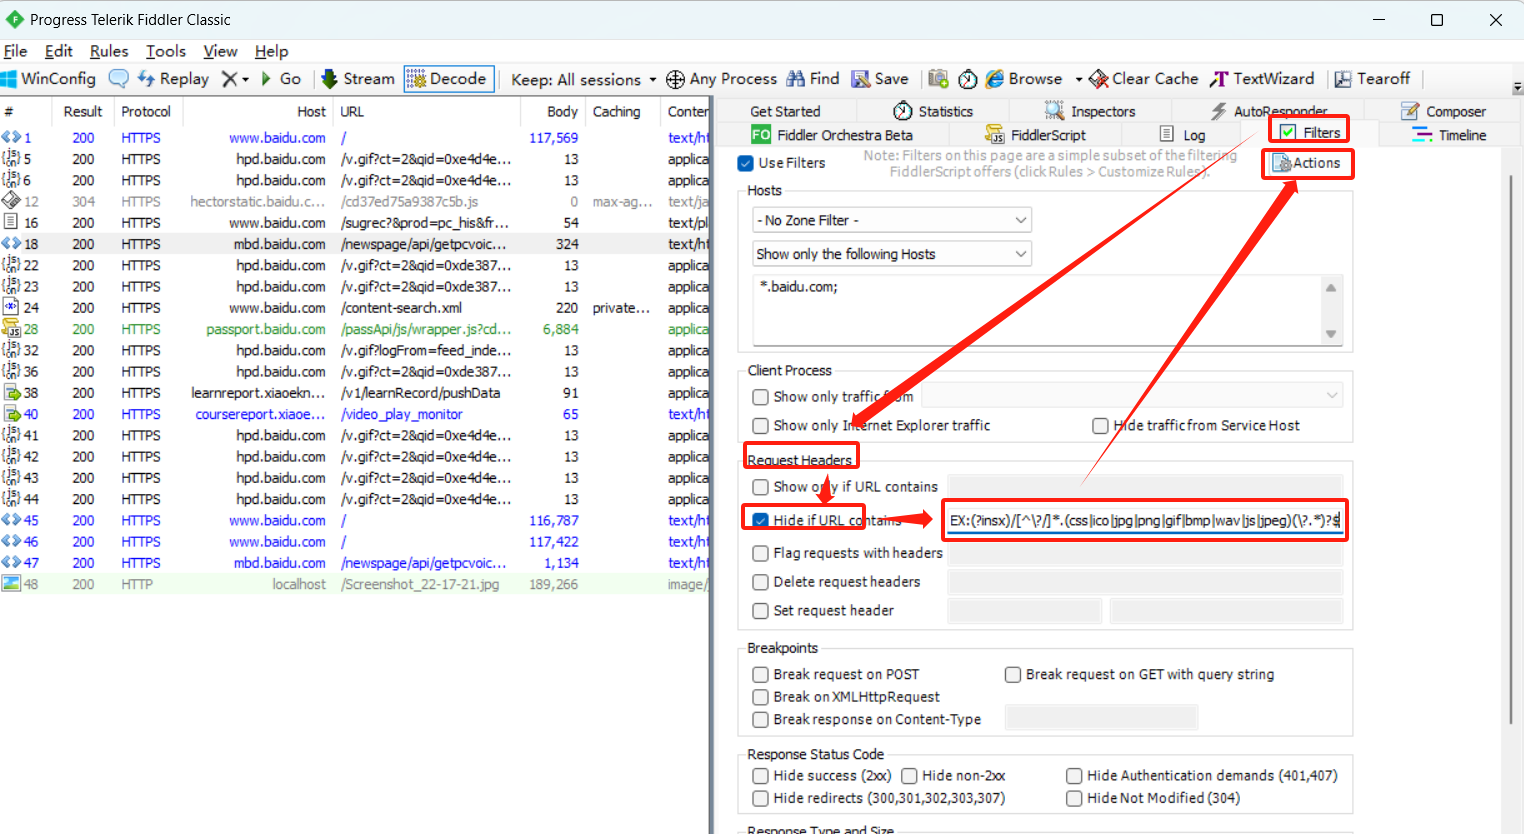Screen dimensions: 1524x834
Task: Open the View menu
Action: pos(220,51)
